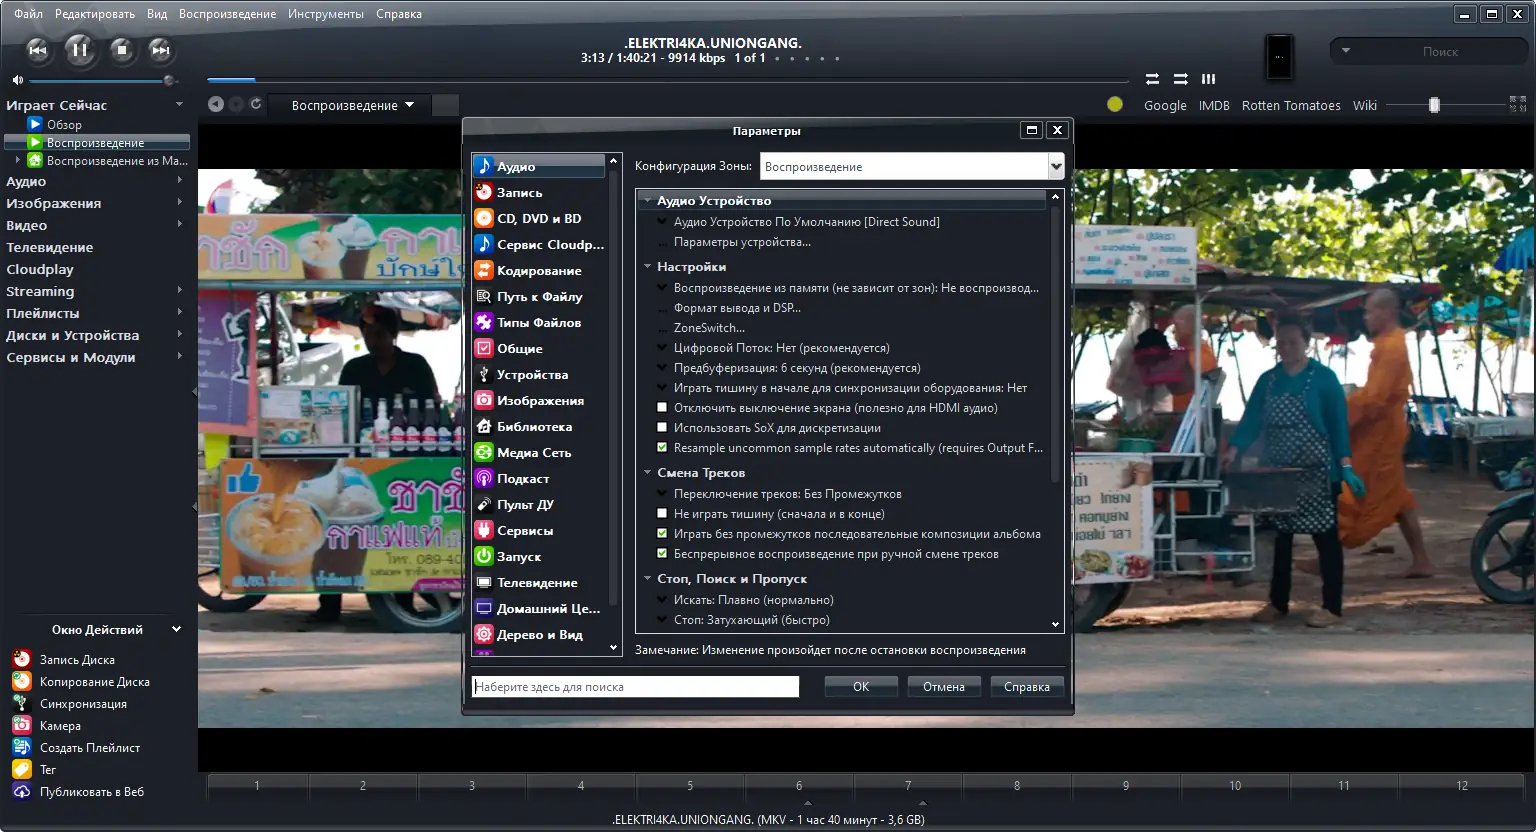Skip to next track button
1536x832 pixels.
(160, 50)
